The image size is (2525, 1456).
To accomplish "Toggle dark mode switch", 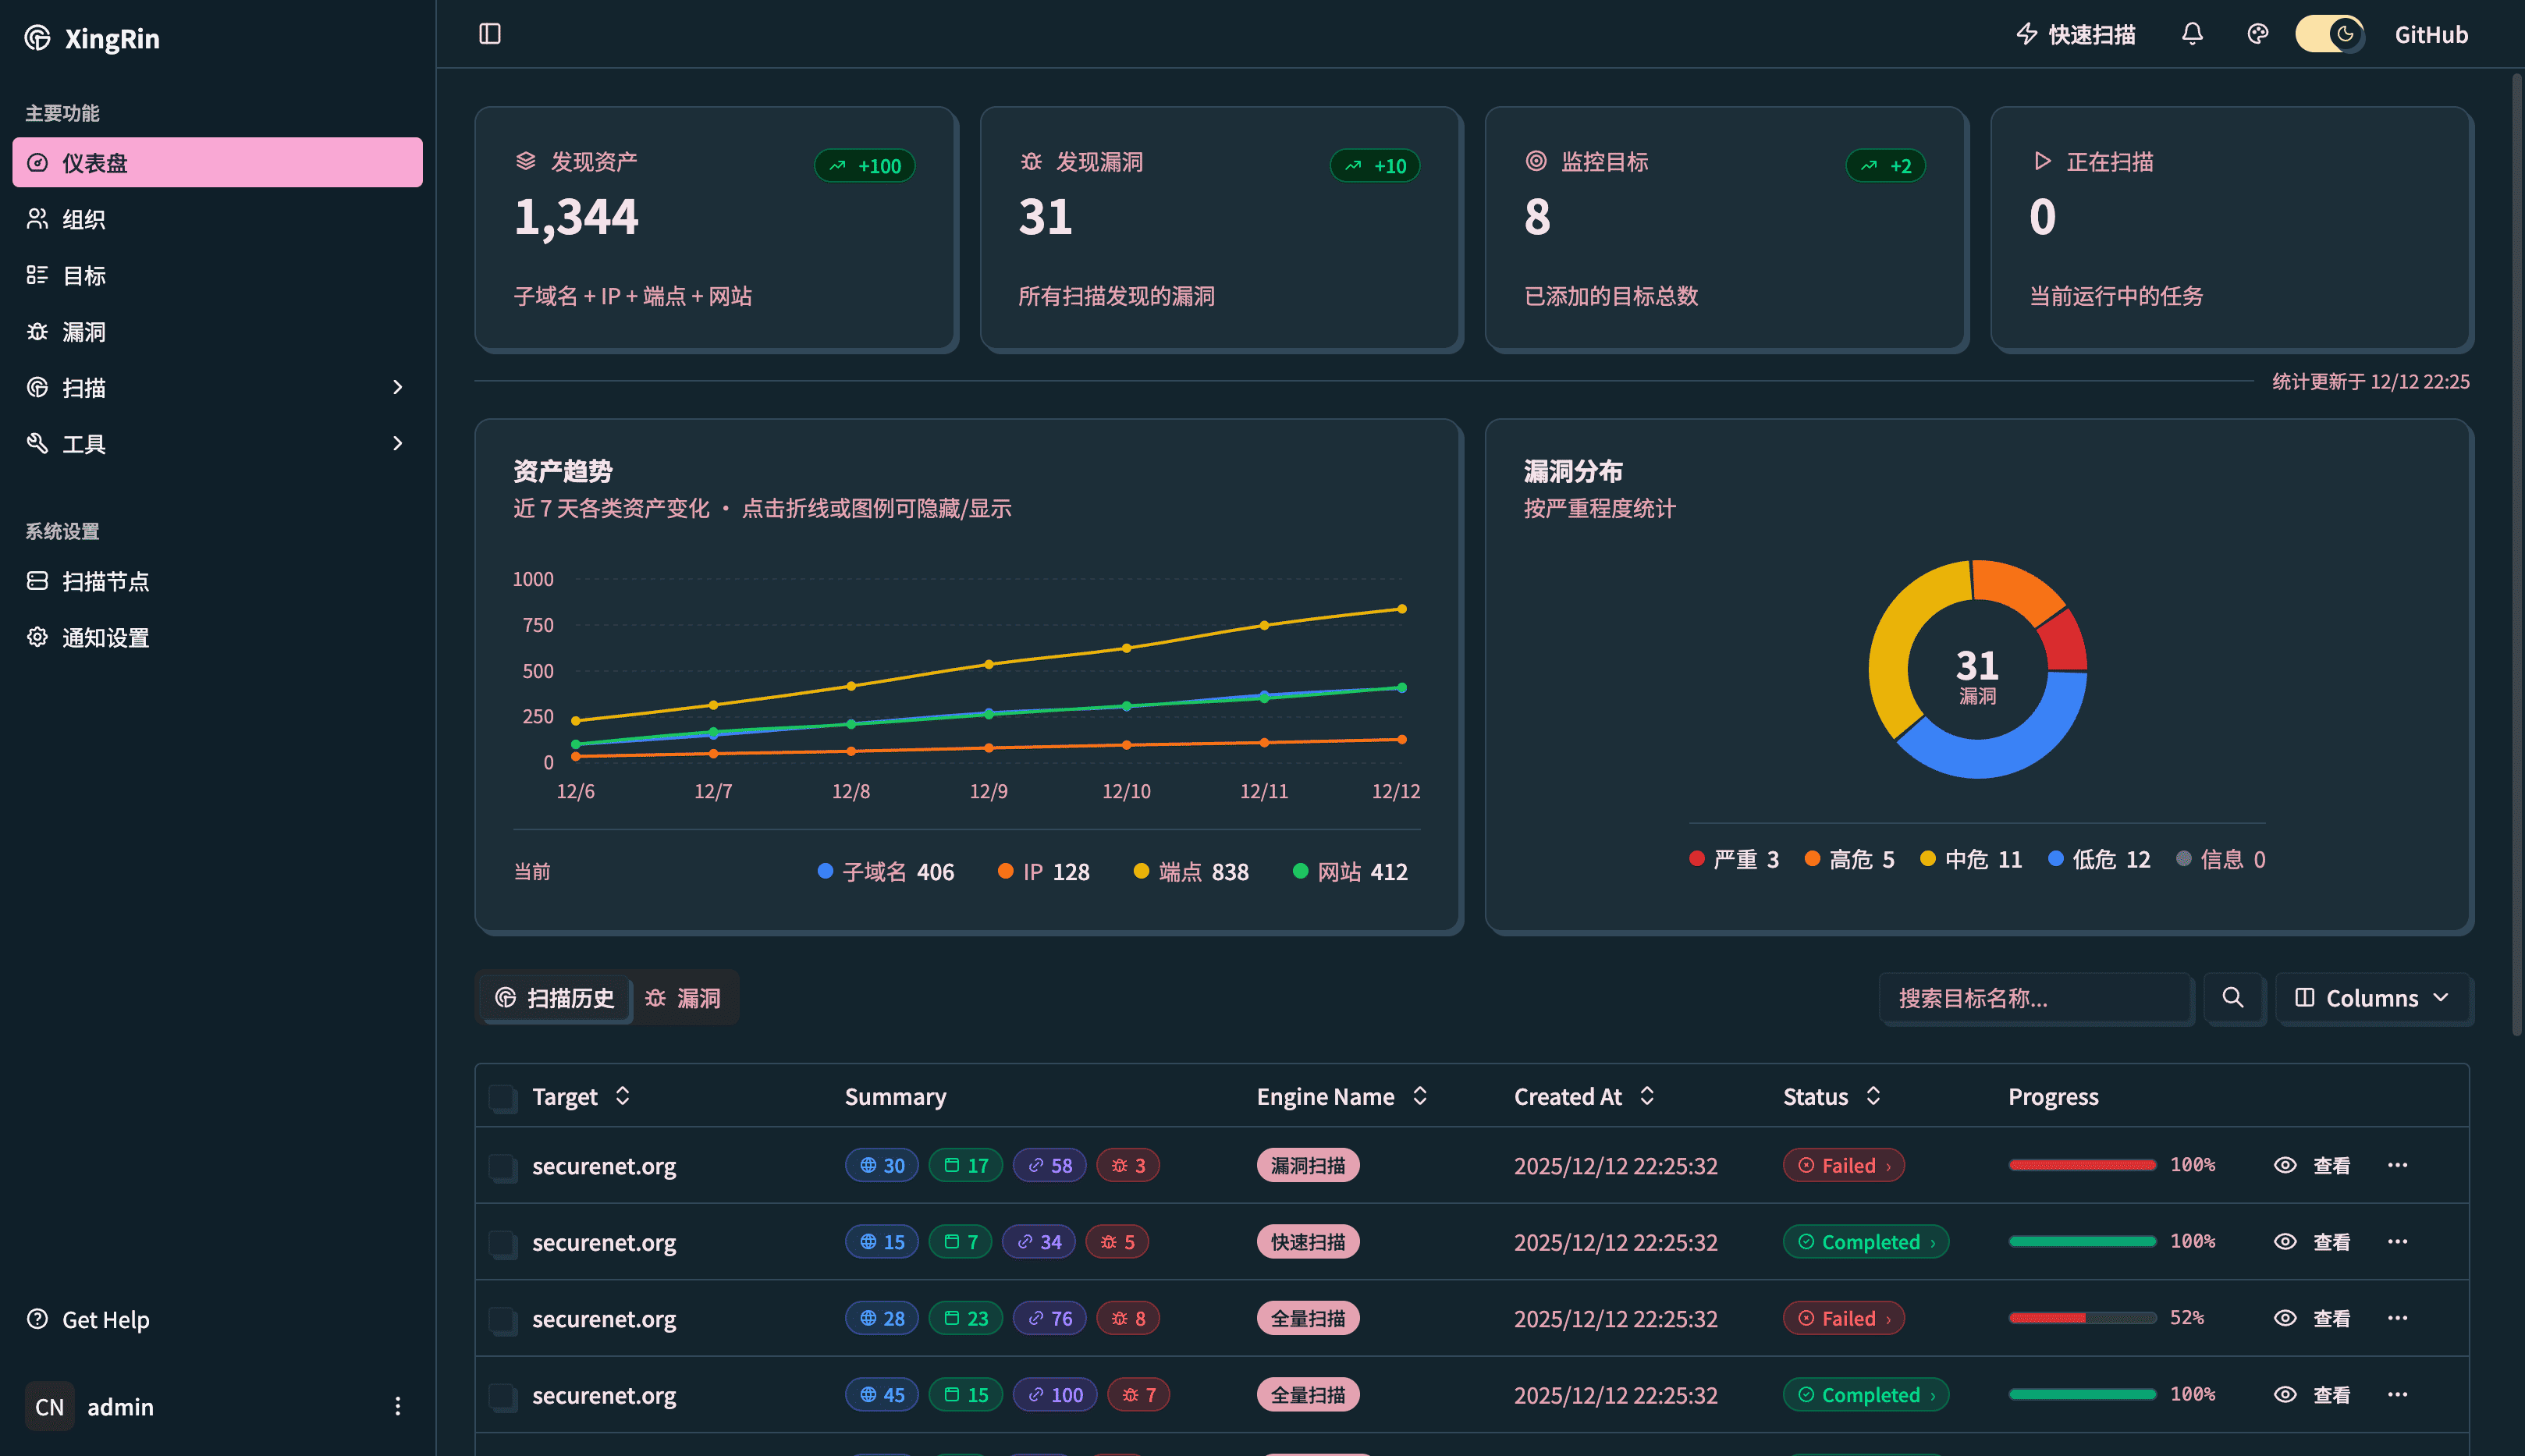I will 2329,34.
